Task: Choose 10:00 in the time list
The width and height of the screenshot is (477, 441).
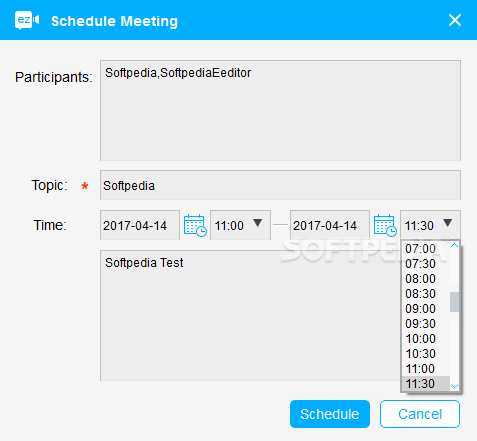Action: [425, 339]
